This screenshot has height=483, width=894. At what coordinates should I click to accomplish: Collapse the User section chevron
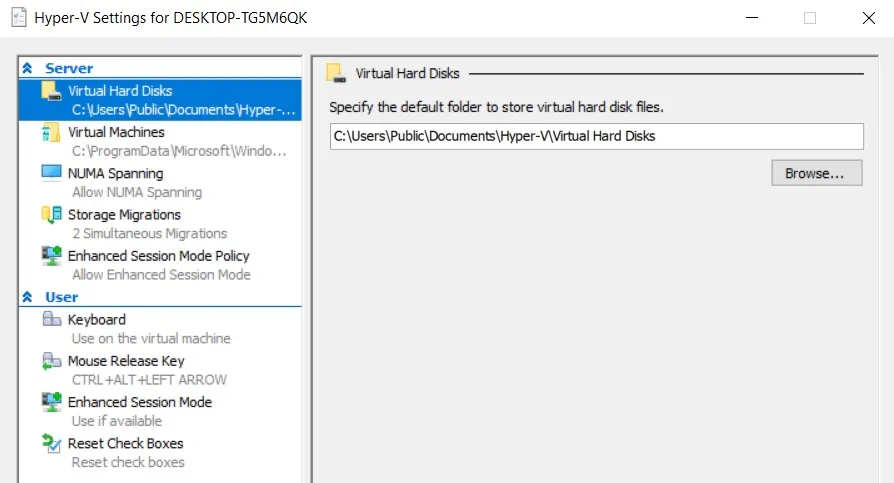(x=27, y=297)
